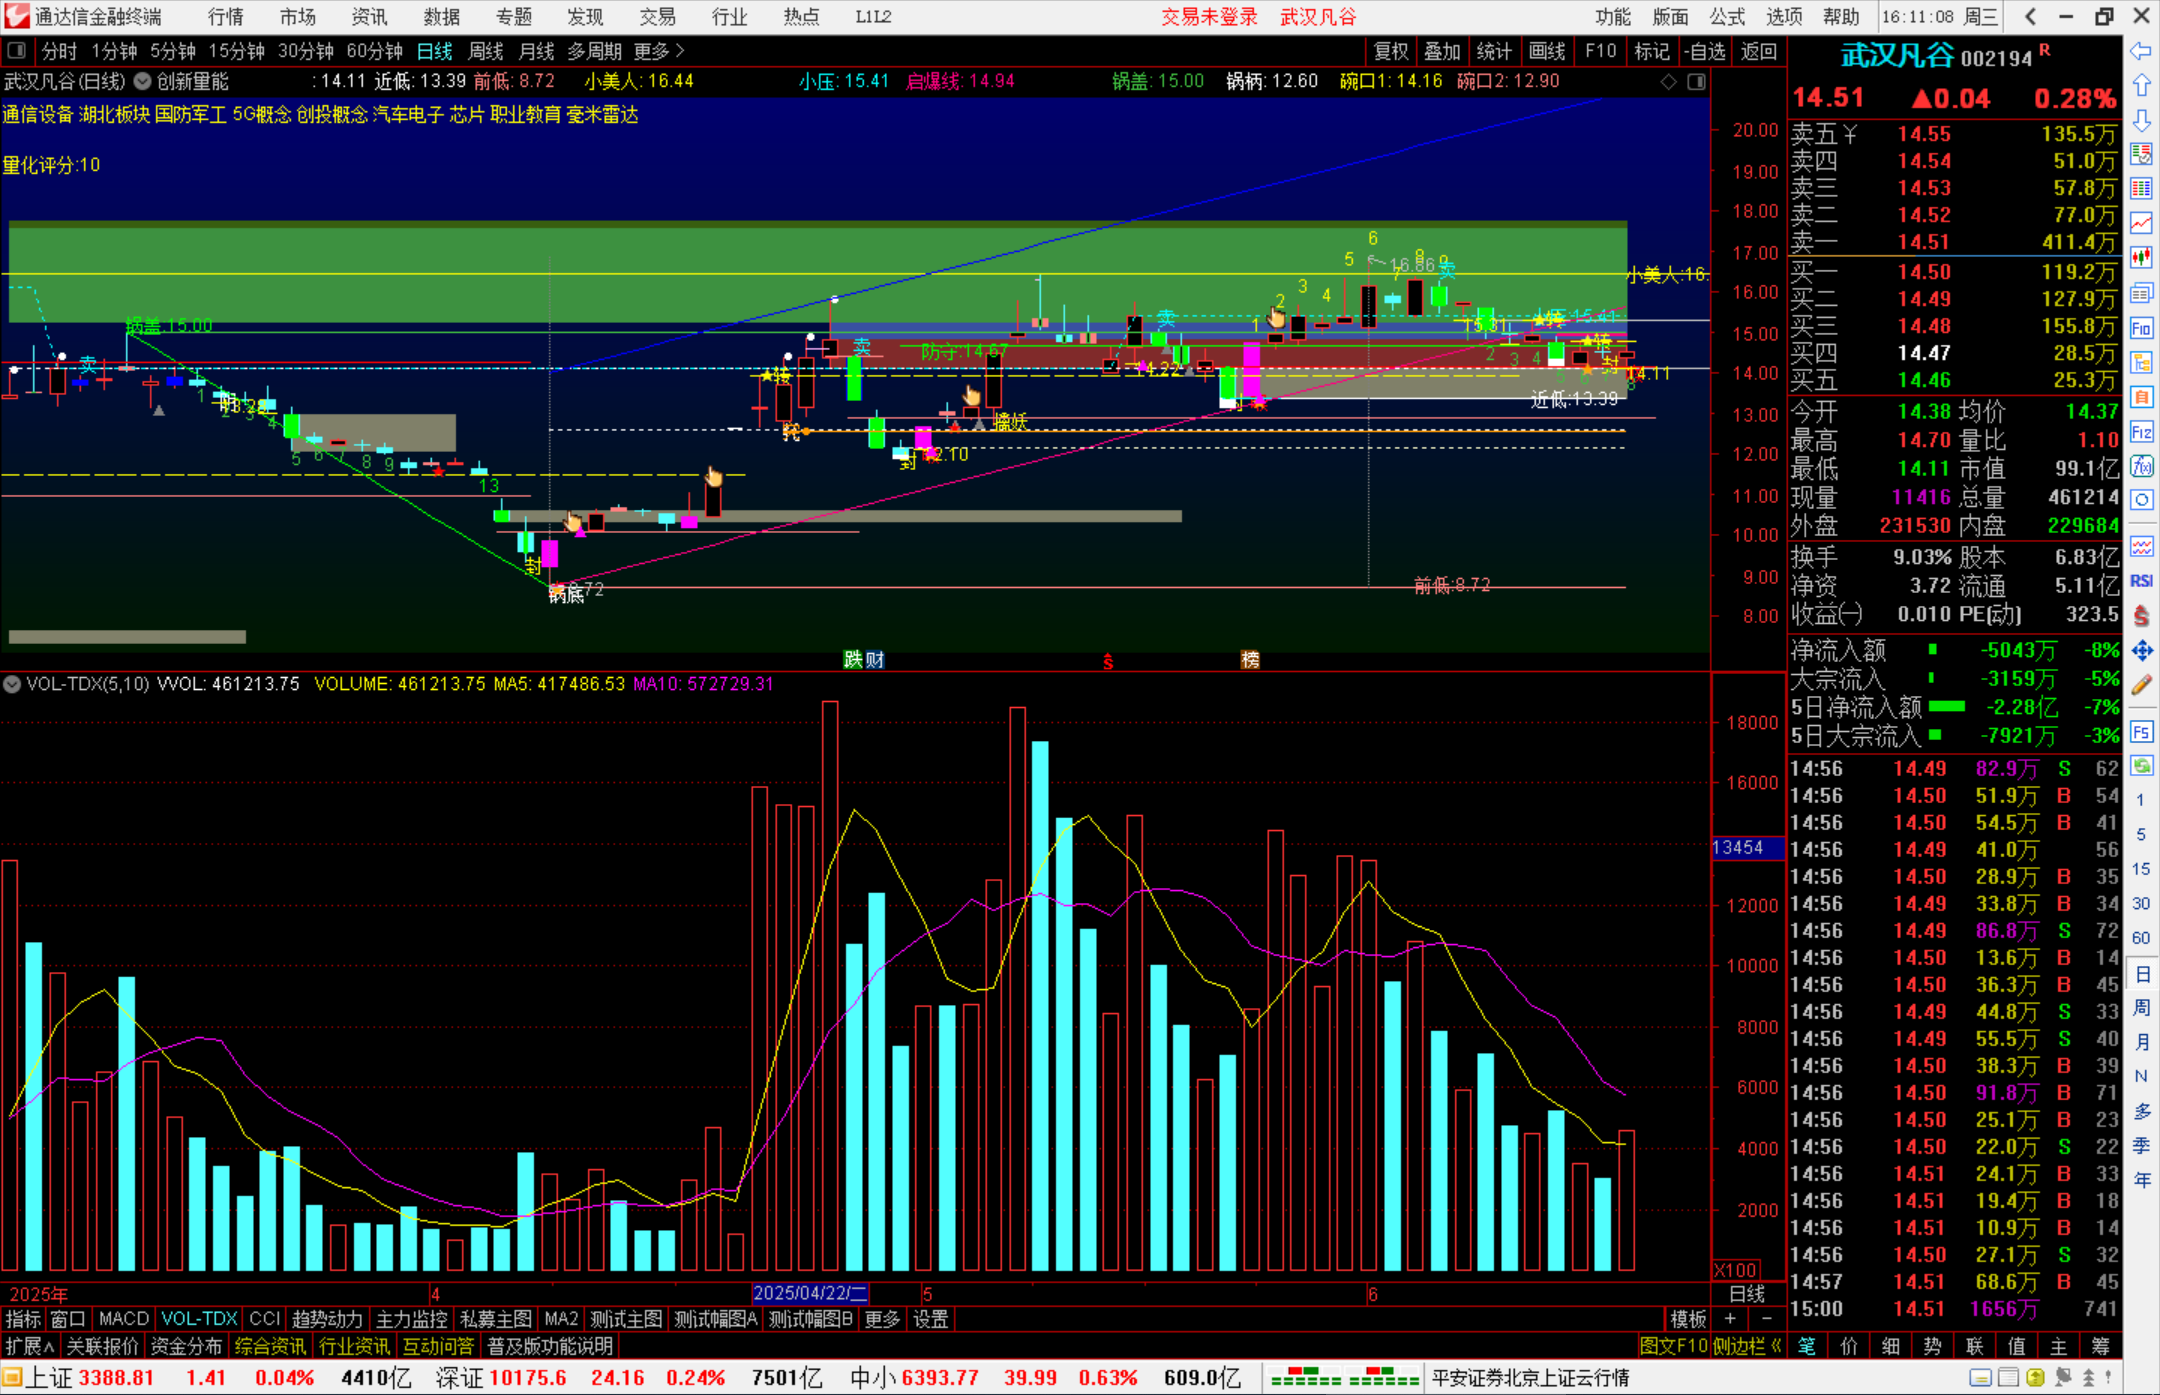The width and height of the screenshot is (2160, 1395).
Task: Click the − zoom out button
Action: [x=1766, y=1319]
